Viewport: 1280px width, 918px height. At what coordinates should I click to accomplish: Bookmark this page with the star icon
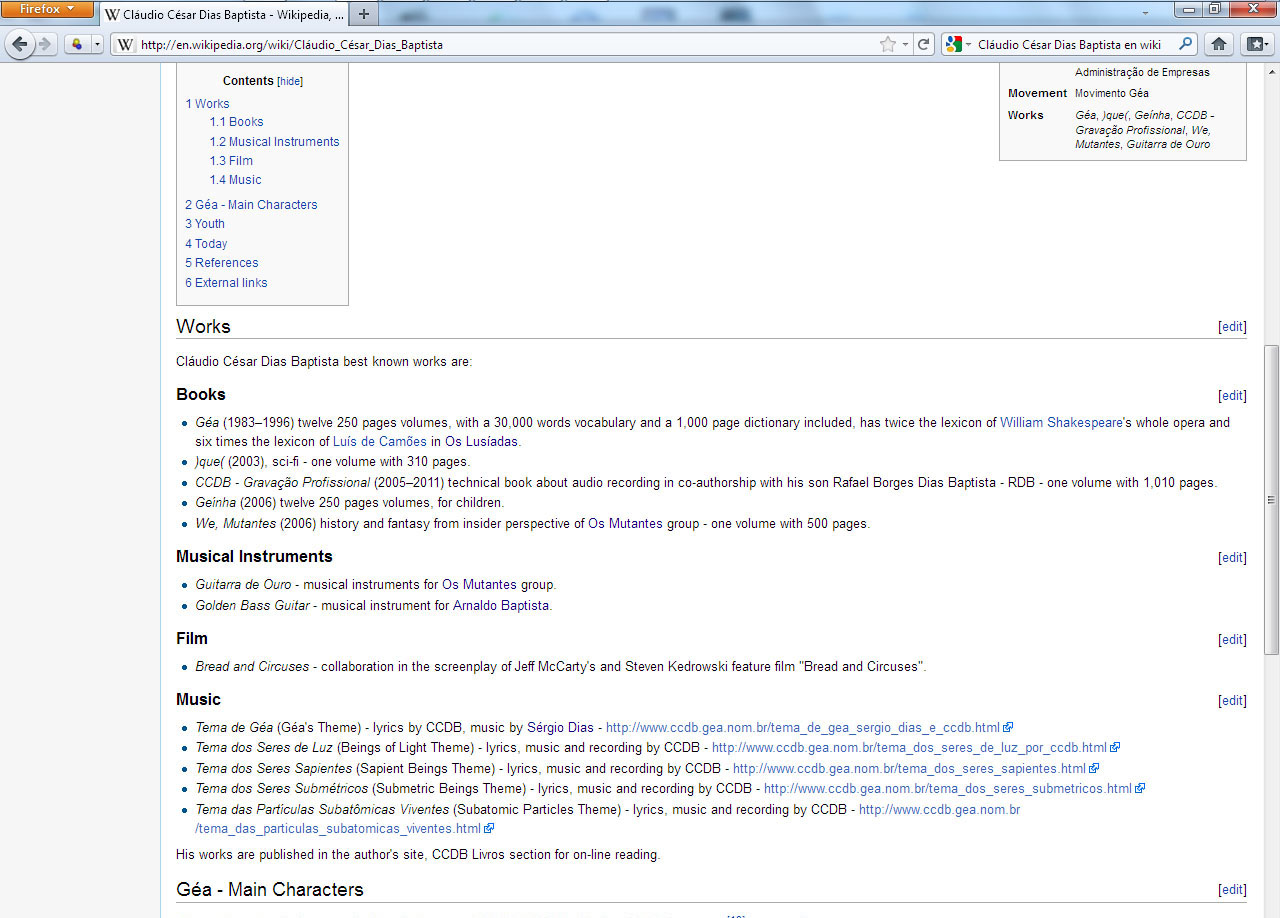coord(887,44)
